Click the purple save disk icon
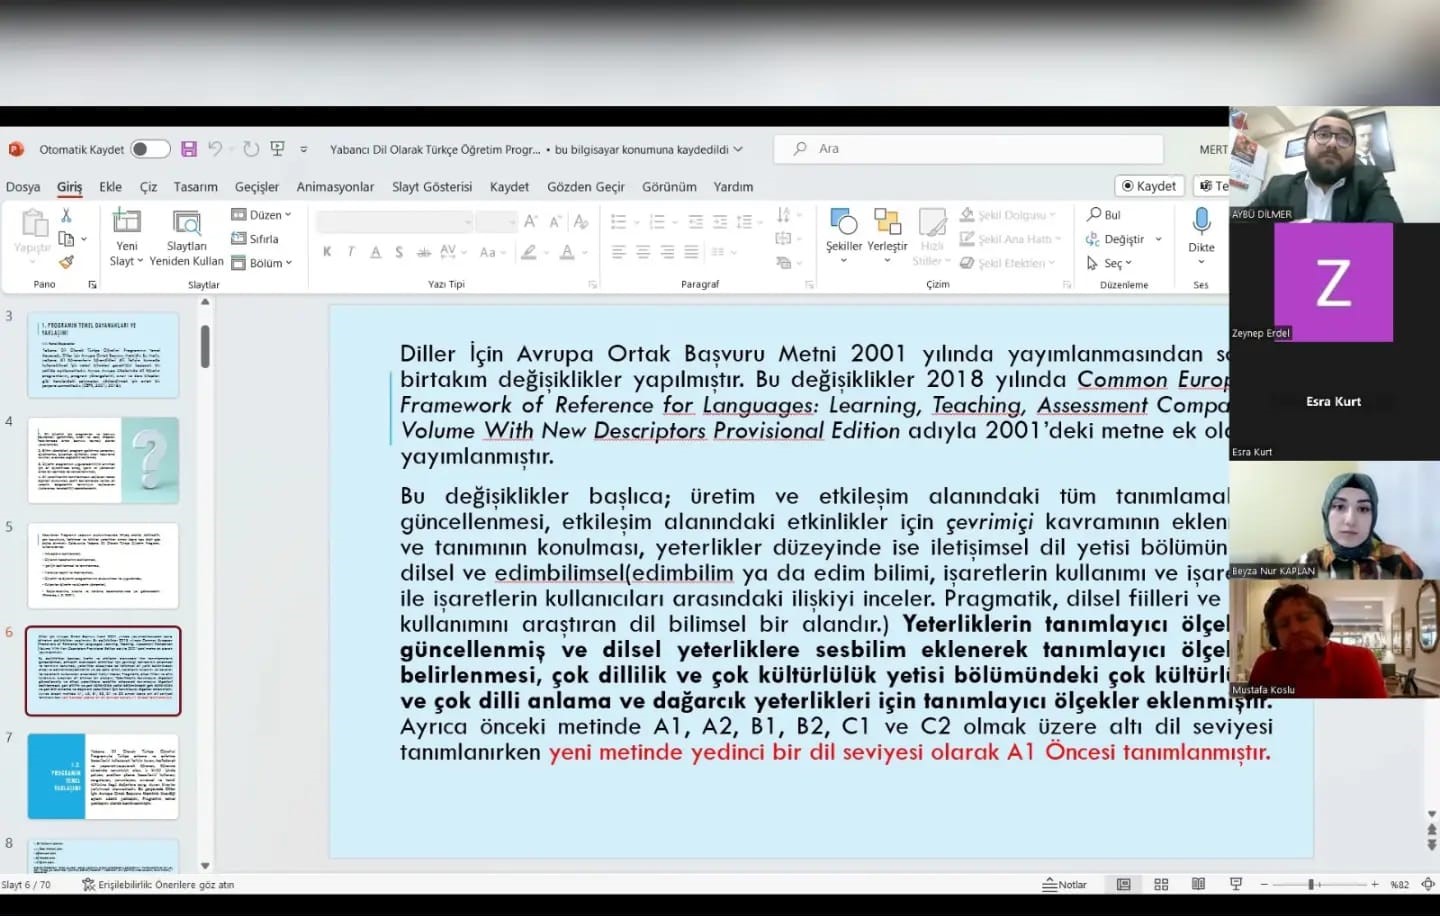The height and width of the screenshot is (916, 1440). point(189,149)
